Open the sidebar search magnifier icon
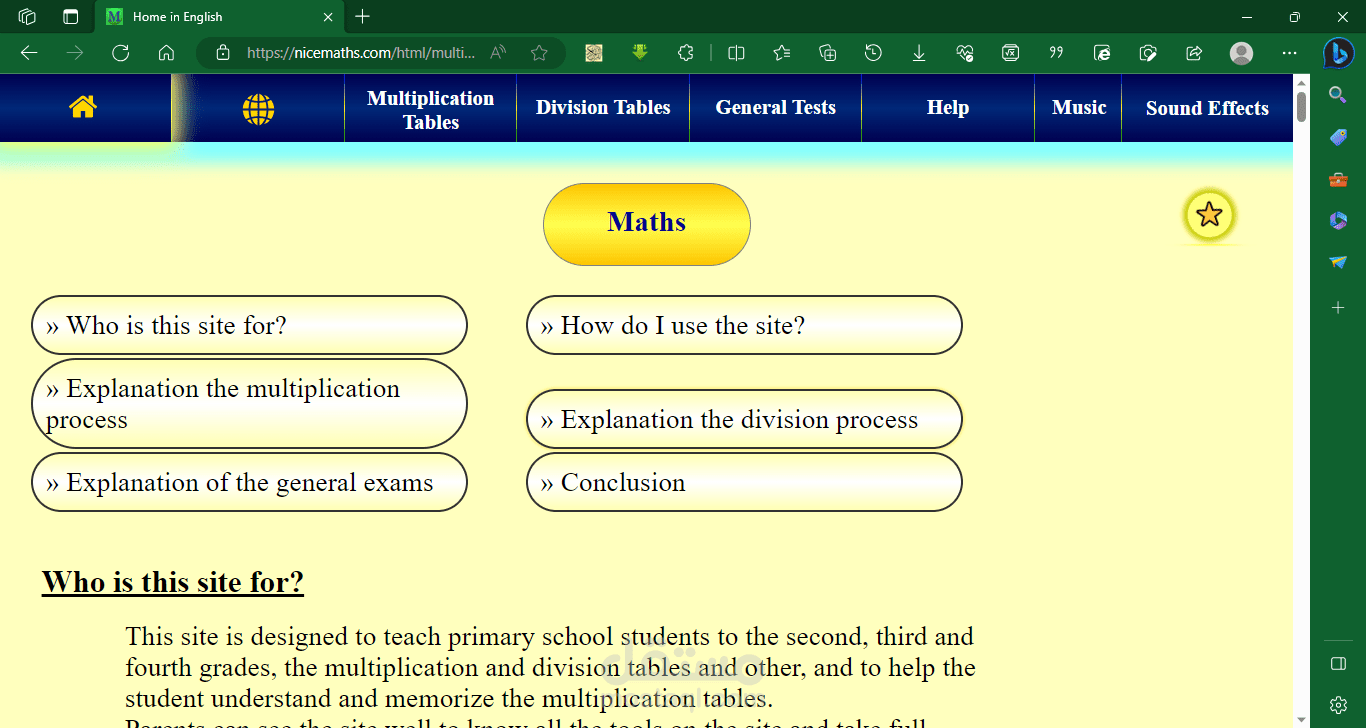1366x728 pixels. click(x=1338, y=95)
